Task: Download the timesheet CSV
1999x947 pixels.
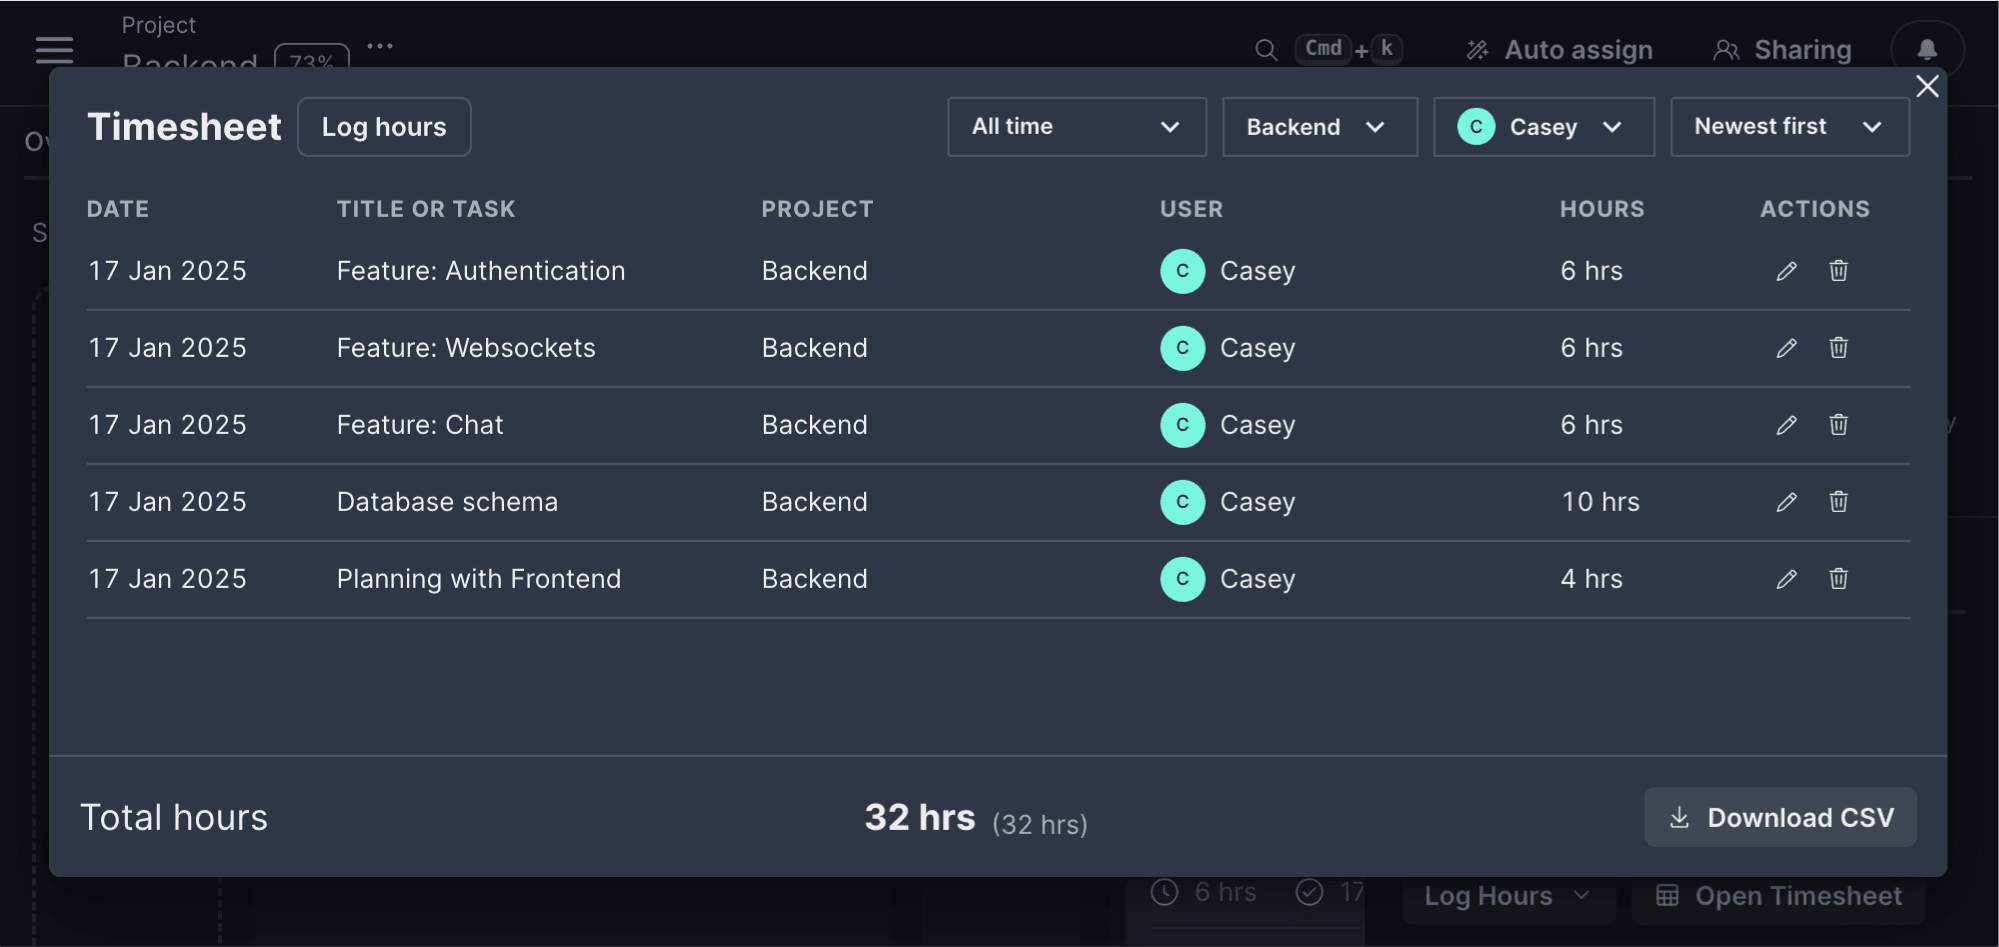Action: click(1781, 818)
